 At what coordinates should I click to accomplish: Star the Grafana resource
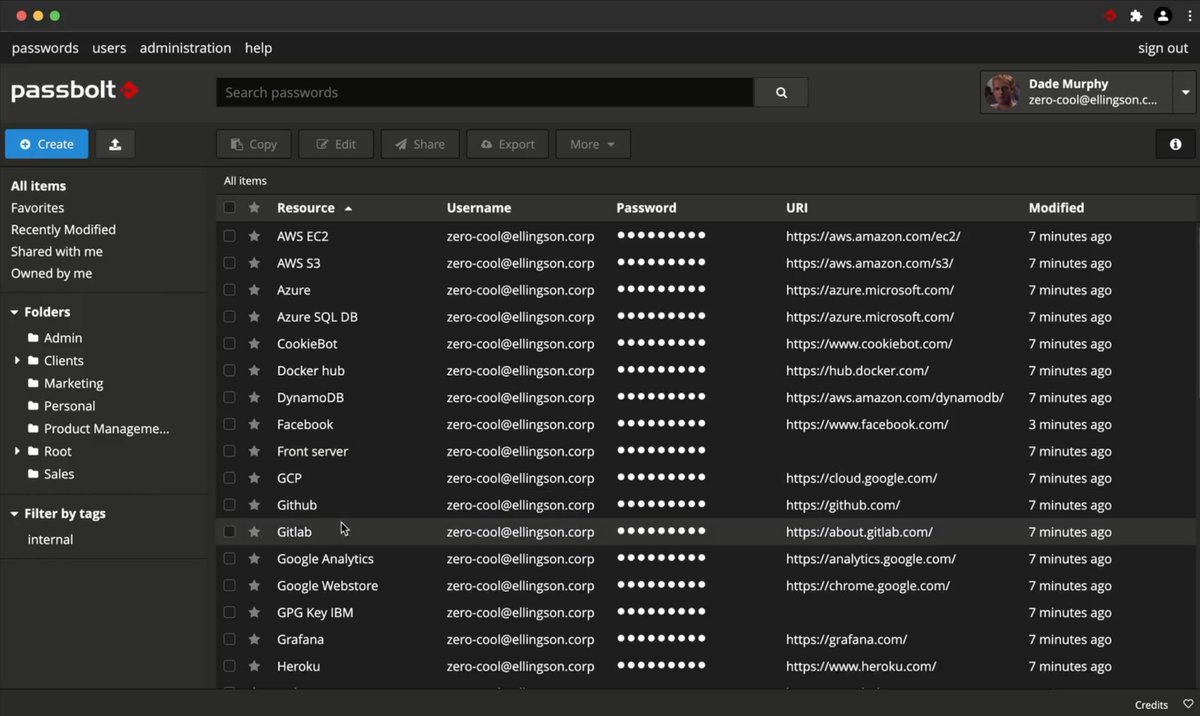(x=254, y=640)
